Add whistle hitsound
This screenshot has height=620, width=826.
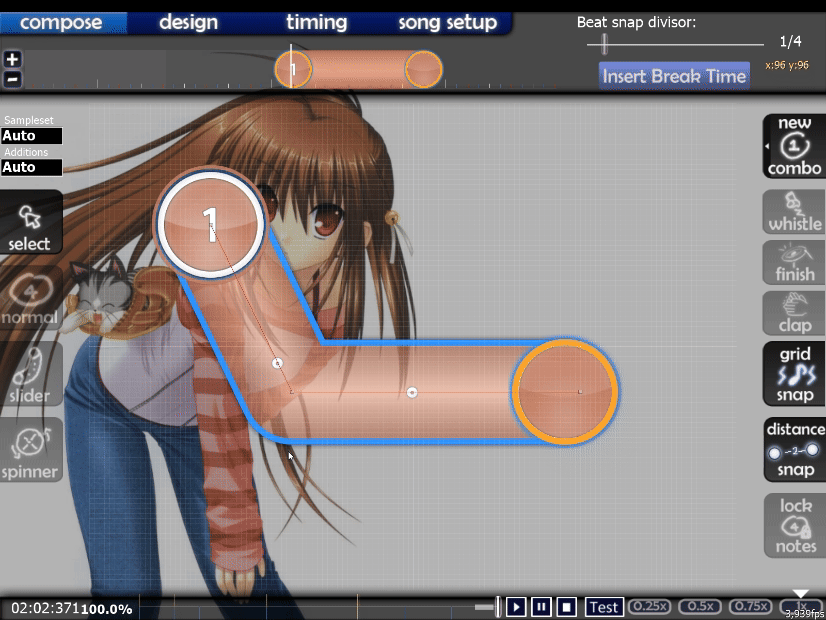pos(794,212)
